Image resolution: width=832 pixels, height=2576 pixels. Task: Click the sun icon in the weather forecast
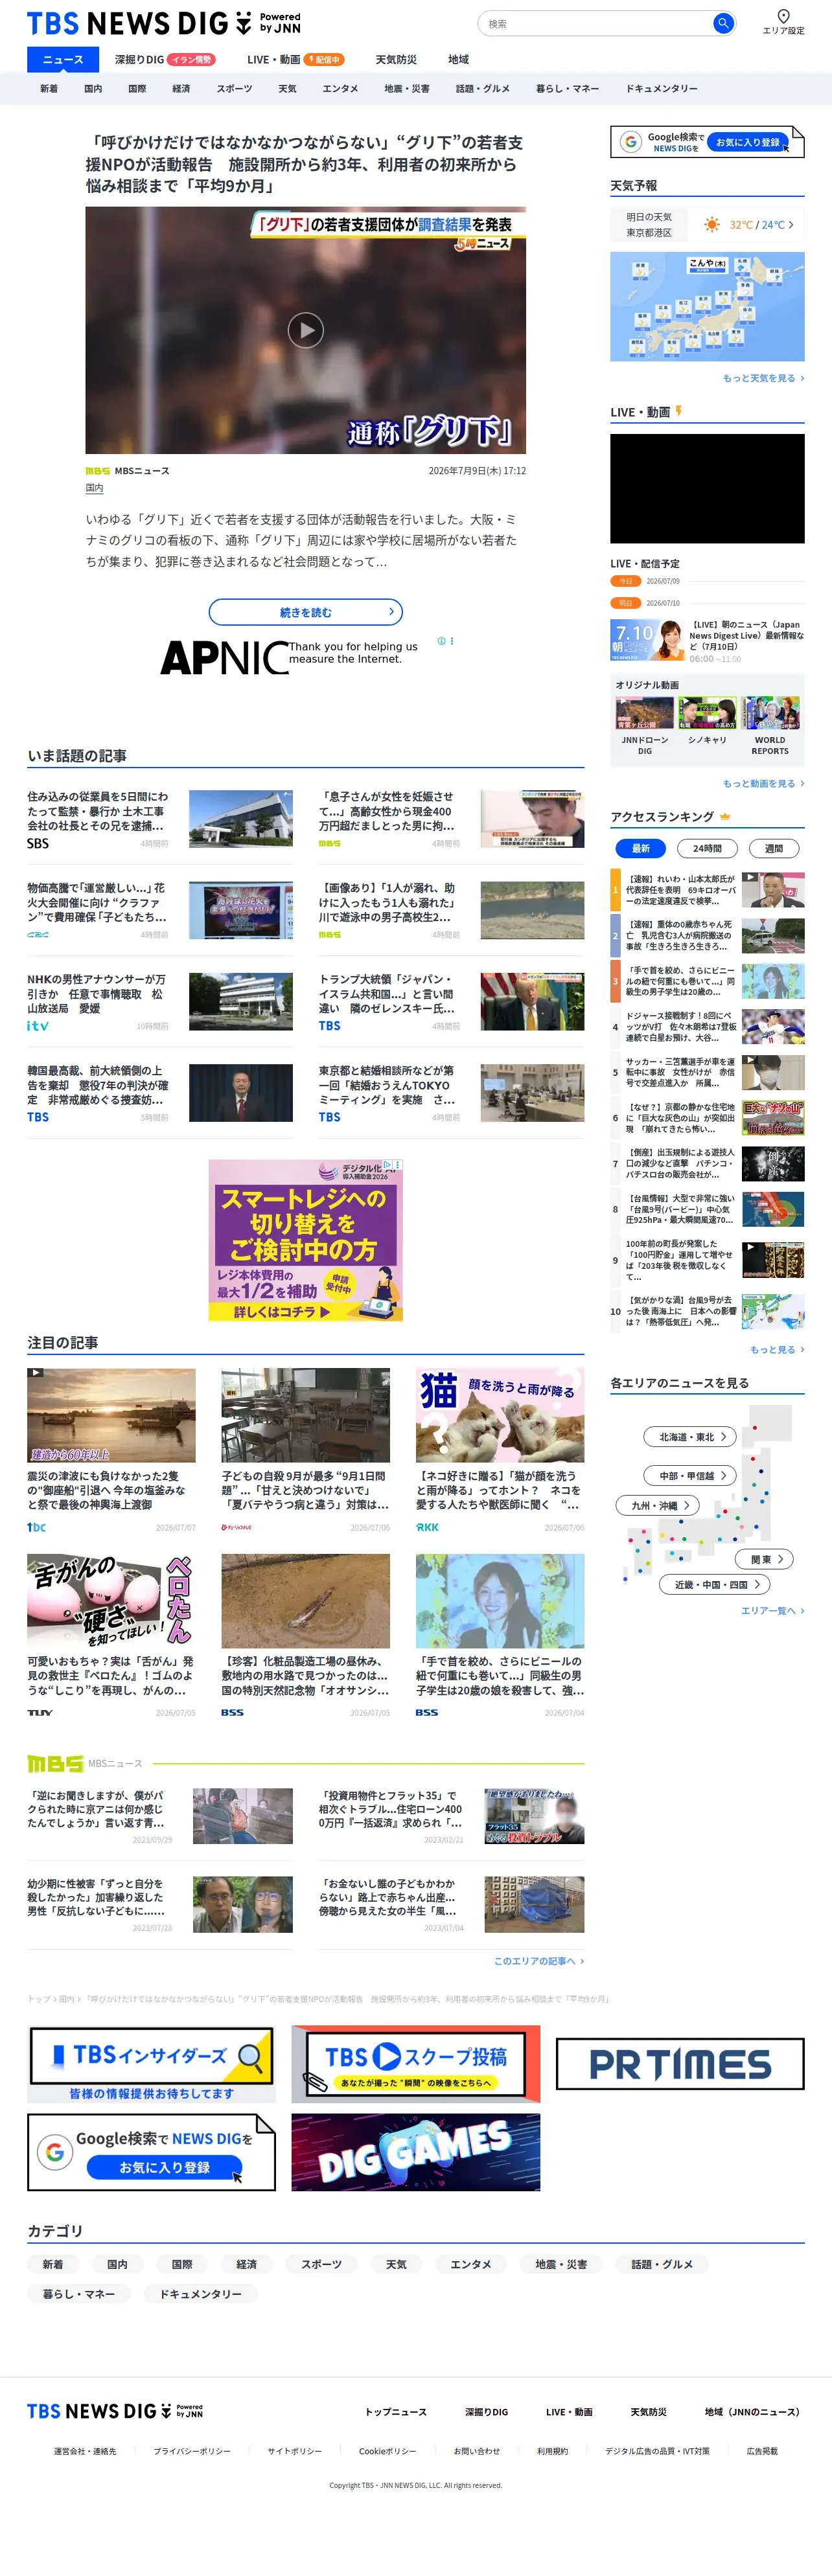tap(711, 225)
